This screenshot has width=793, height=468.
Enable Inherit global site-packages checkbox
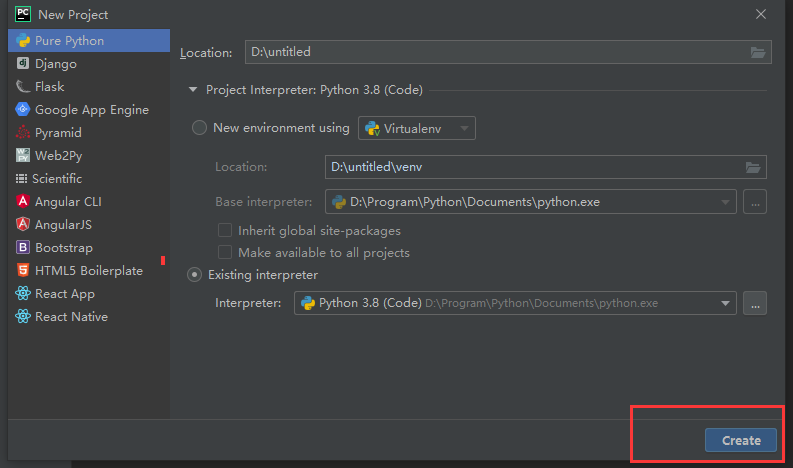(225, 230)
